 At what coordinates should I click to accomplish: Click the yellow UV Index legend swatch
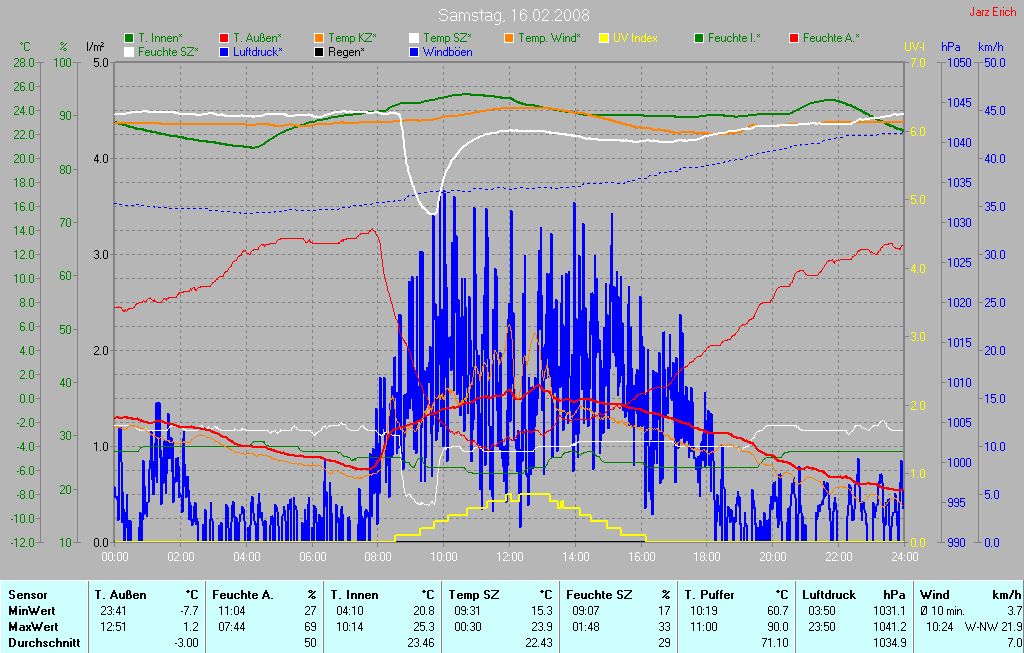[x=604, y=39]
